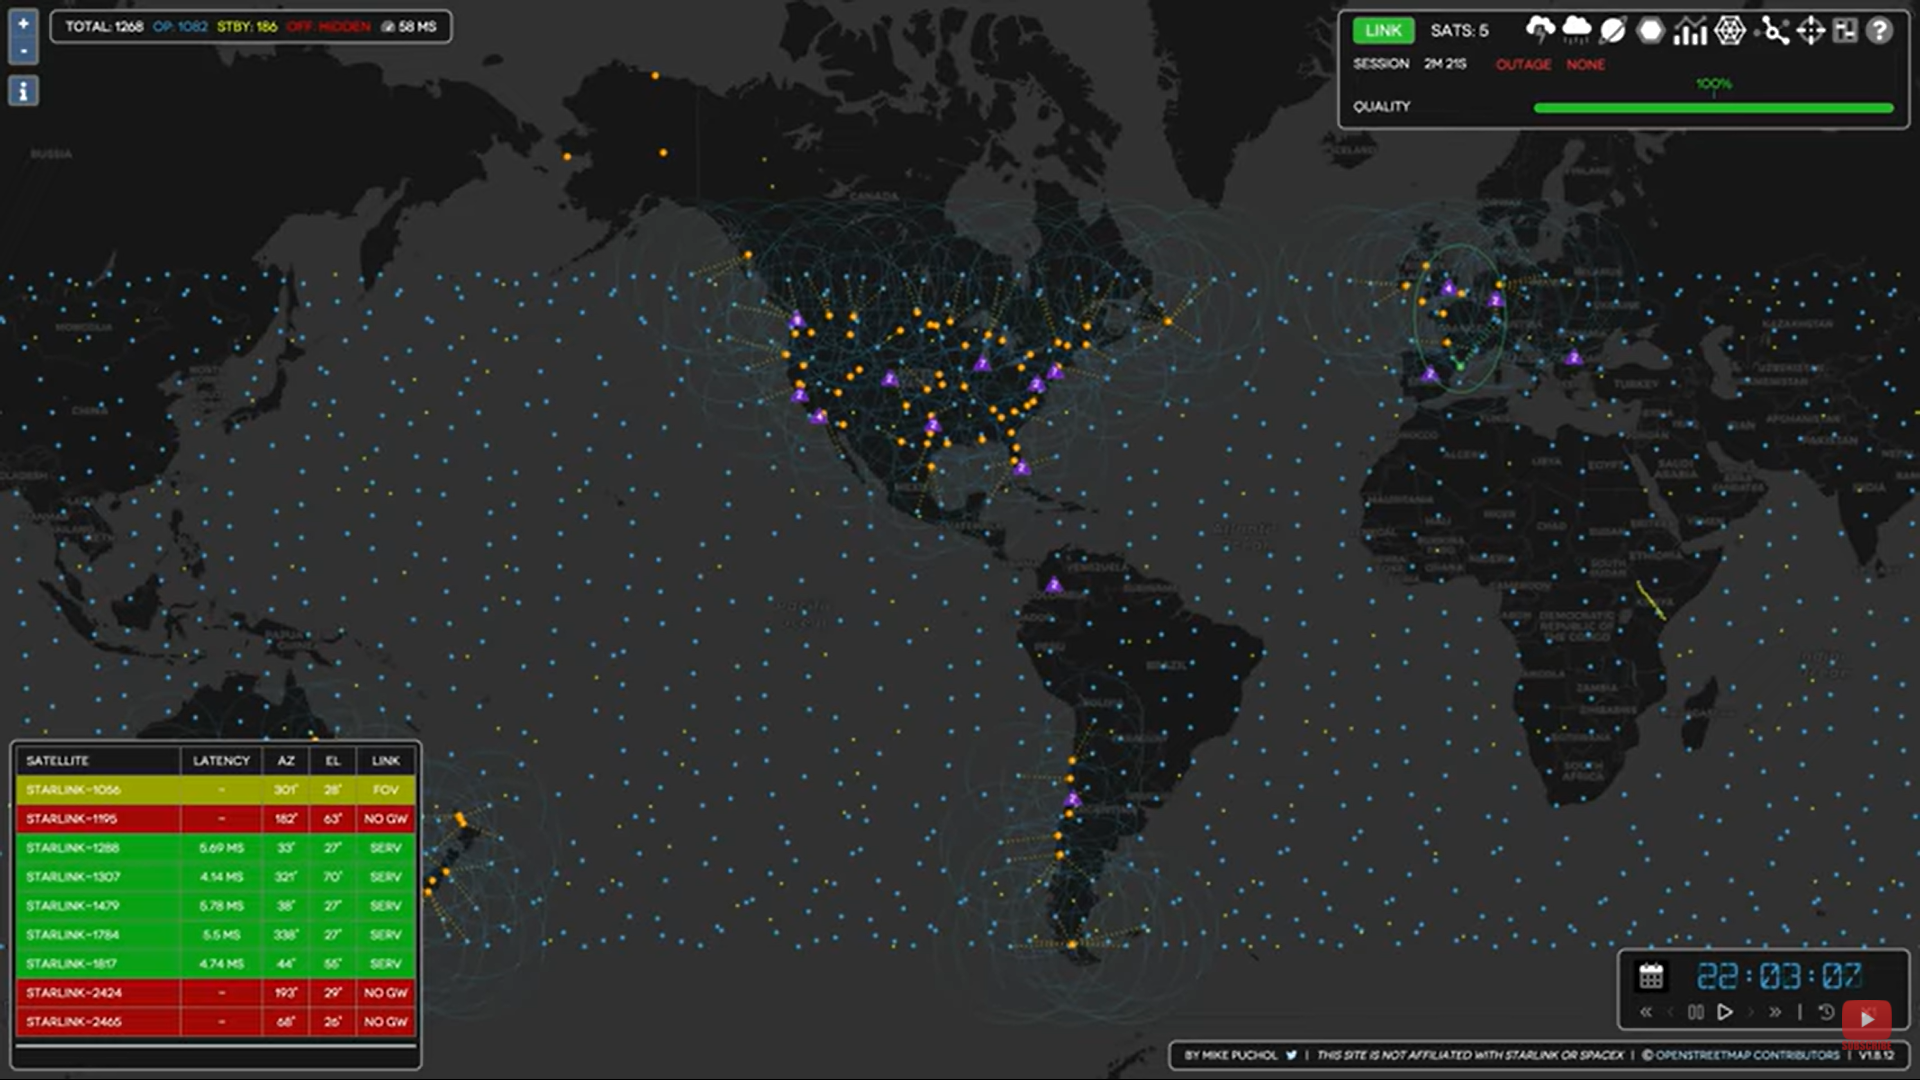Pause the time simulation
1920x1080 pixels.
[x=1696, y=1012]
